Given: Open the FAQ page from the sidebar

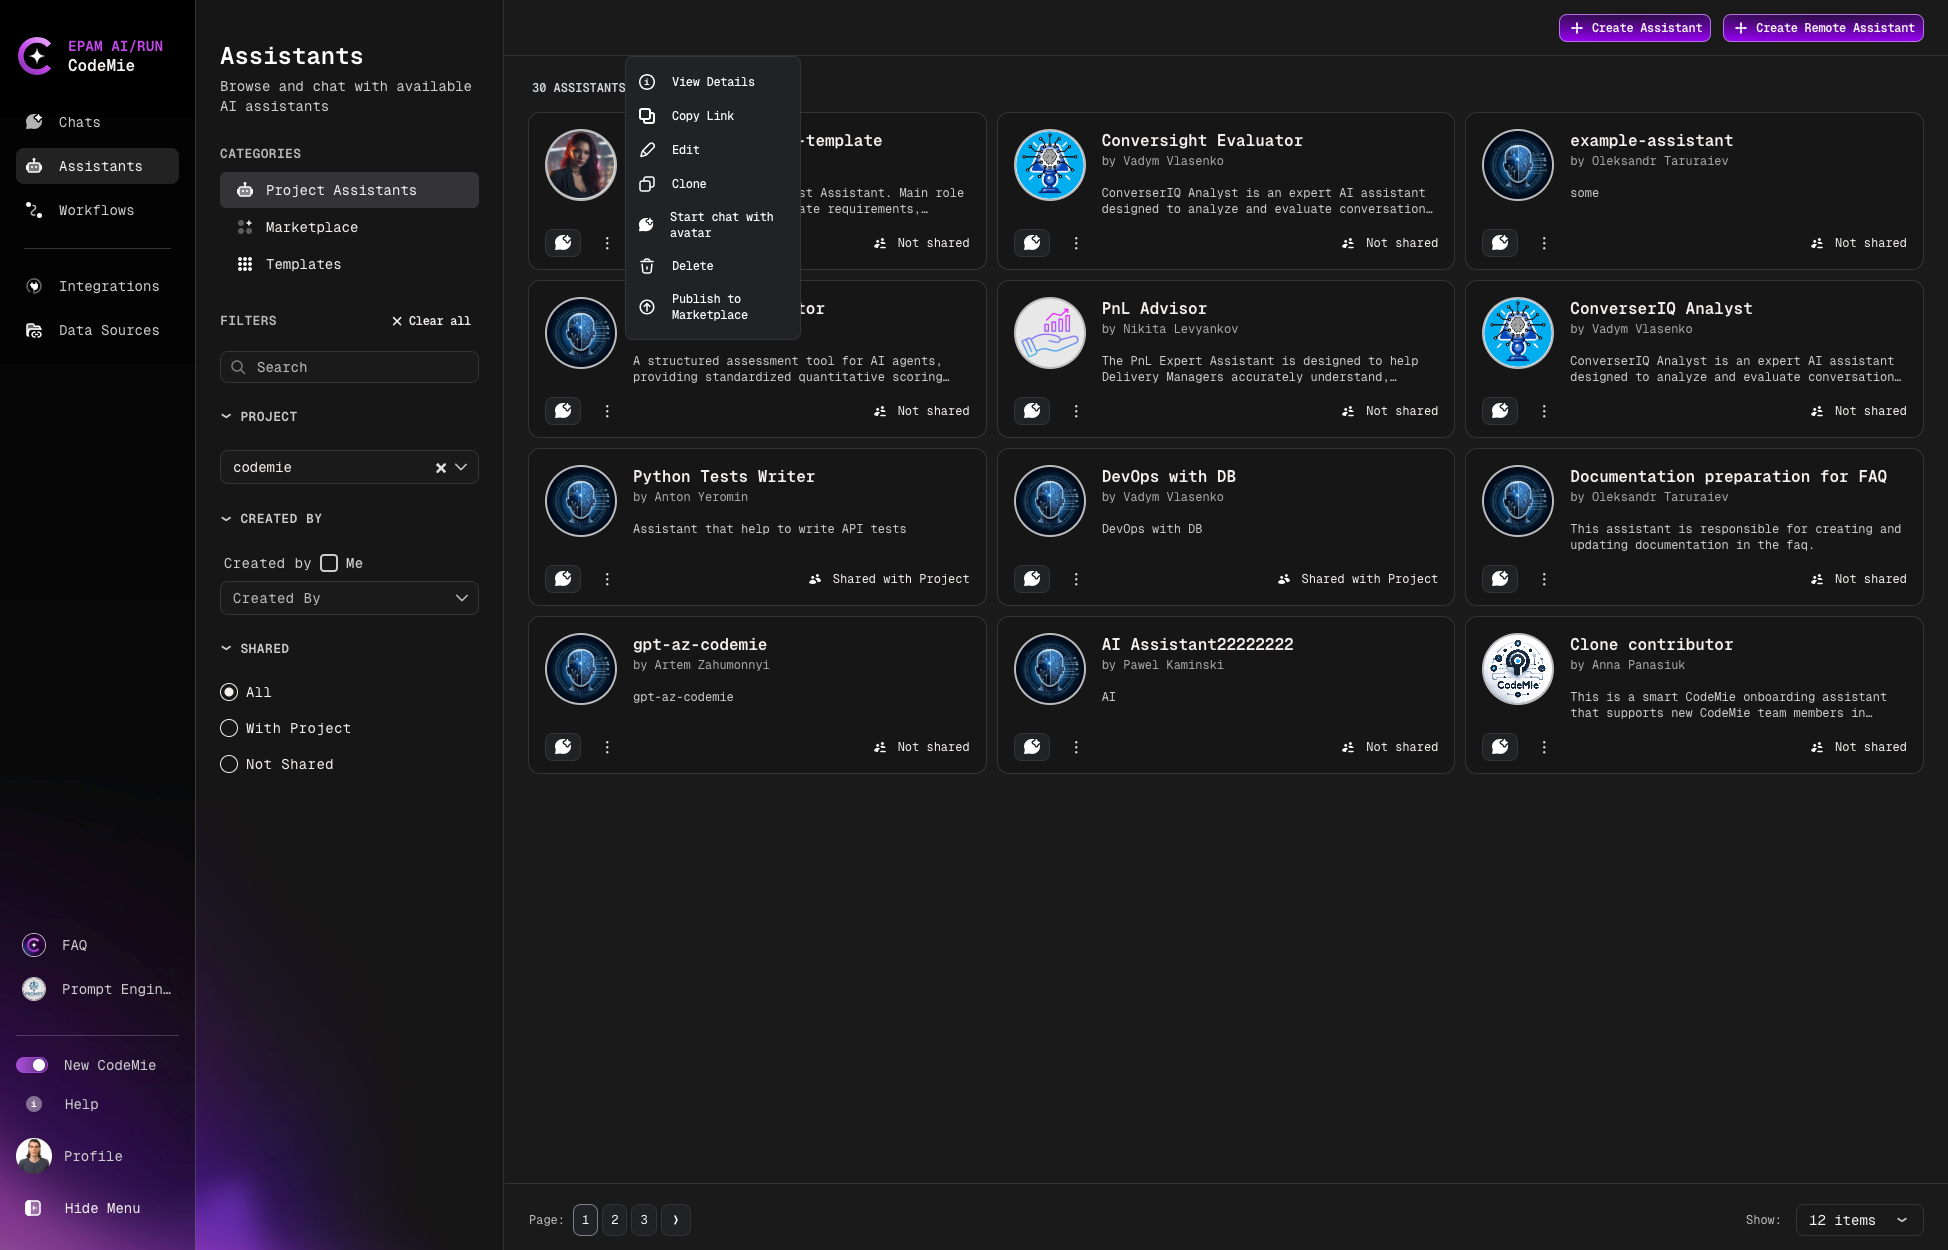Looking at the screenshot, I should (74, 945).
